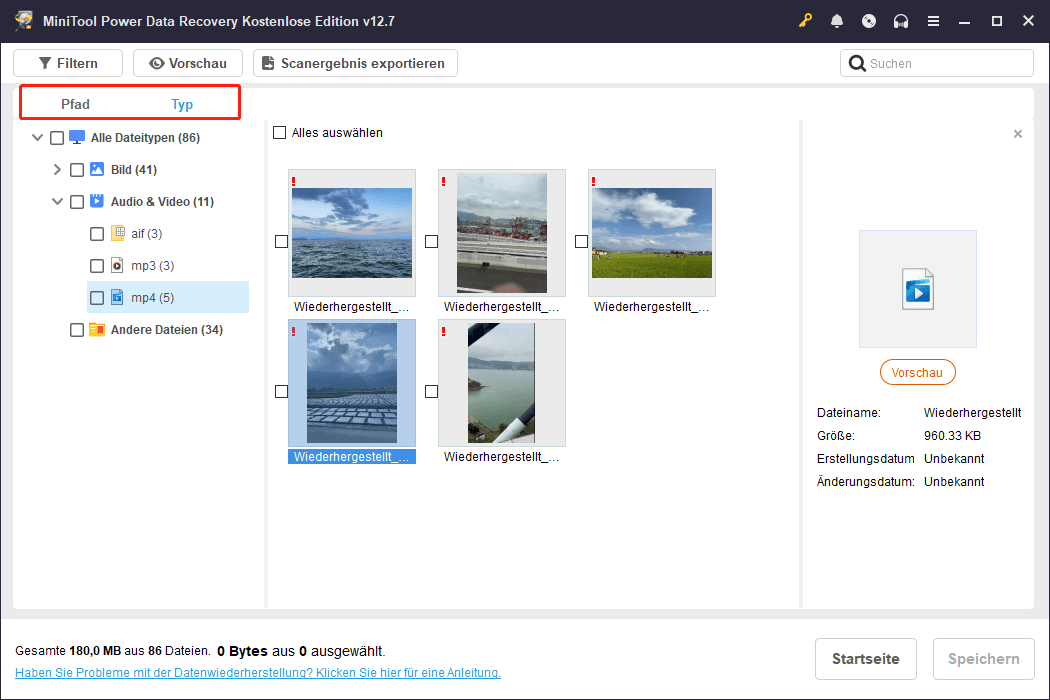
Task: Select the checkbox of the first video thumbnail
Action: coord(281,240)
